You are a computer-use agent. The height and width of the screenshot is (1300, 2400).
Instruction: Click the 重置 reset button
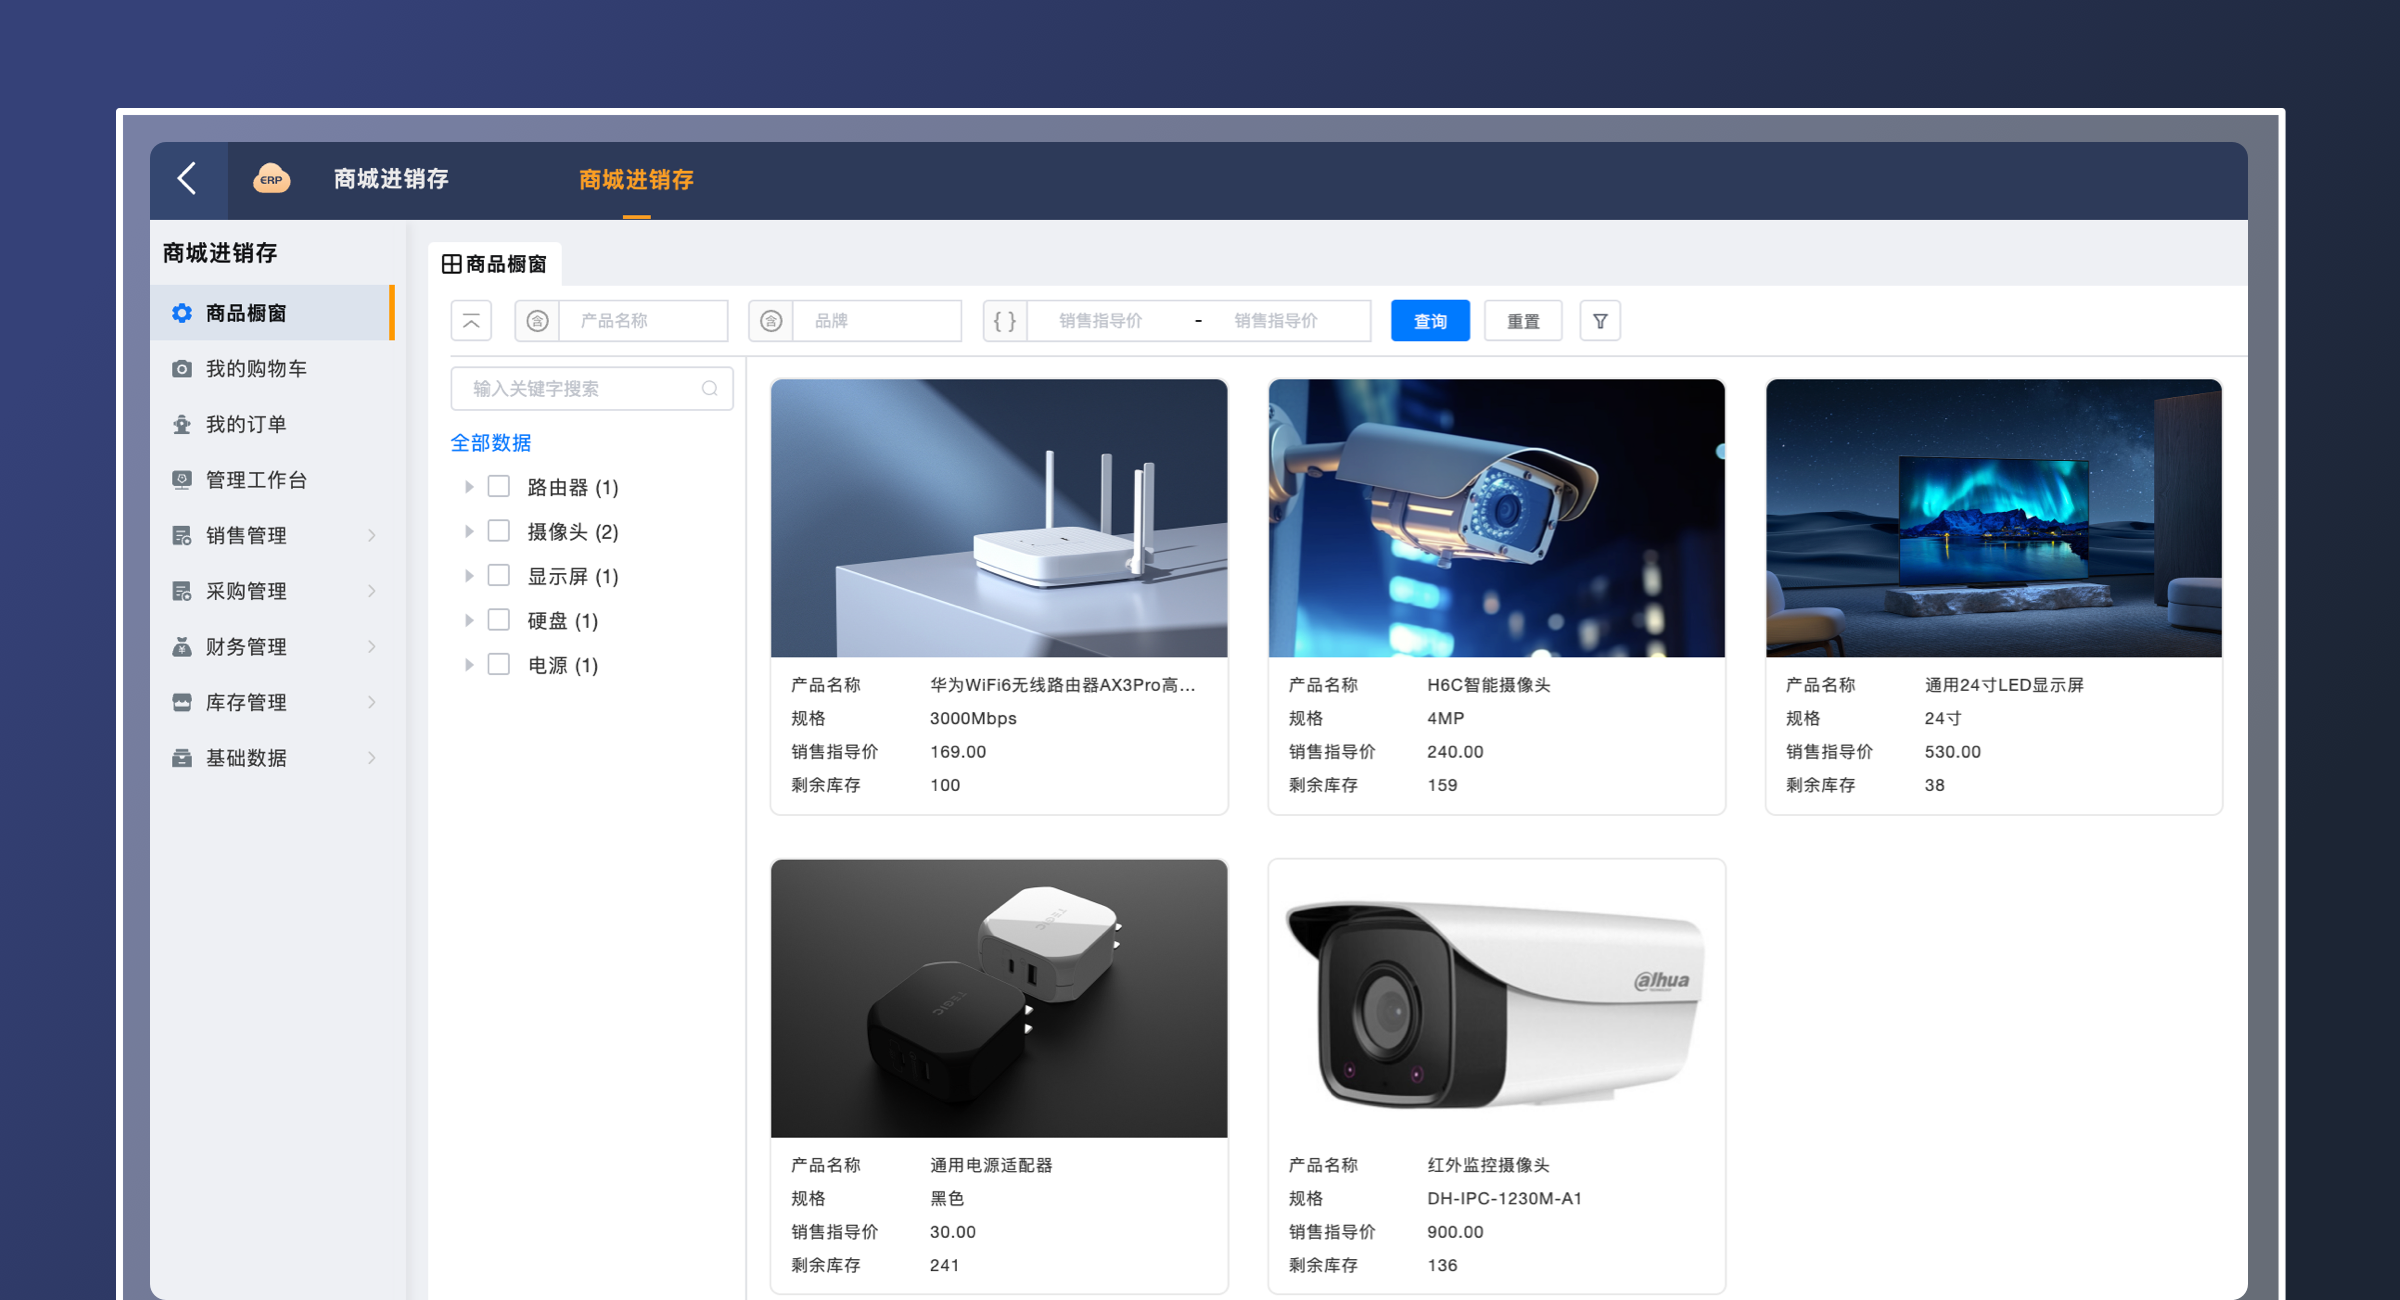(x=1522, y=321)
